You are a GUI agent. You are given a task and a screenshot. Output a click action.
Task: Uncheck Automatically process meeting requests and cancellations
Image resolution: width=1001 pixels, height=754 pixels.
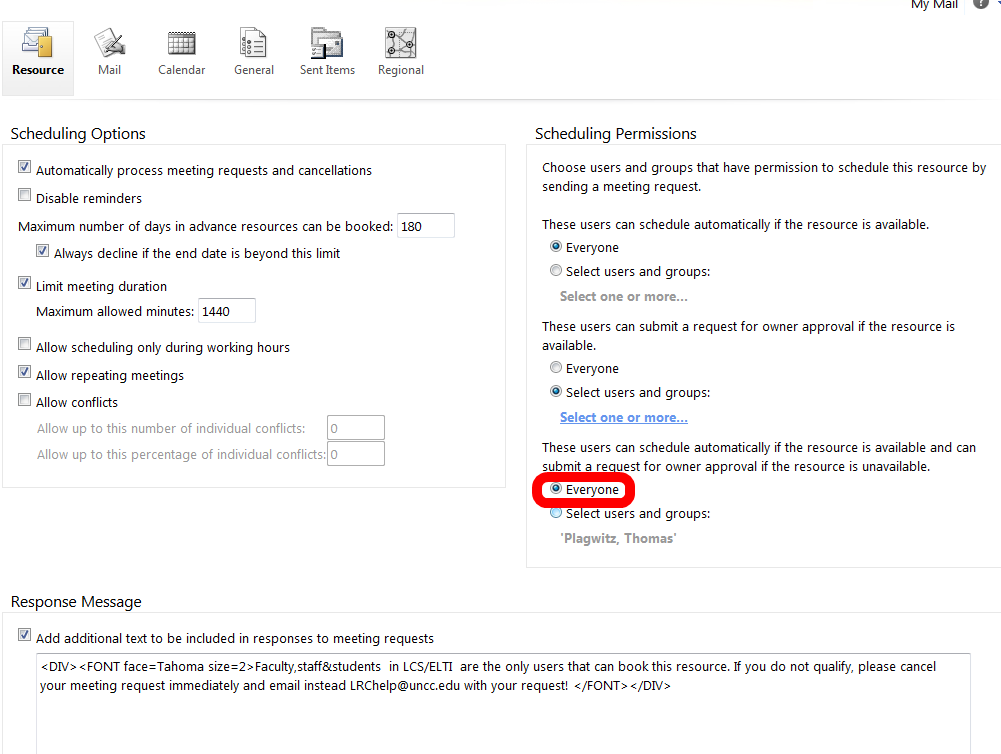pyautogui.click(x=25, y=169)
